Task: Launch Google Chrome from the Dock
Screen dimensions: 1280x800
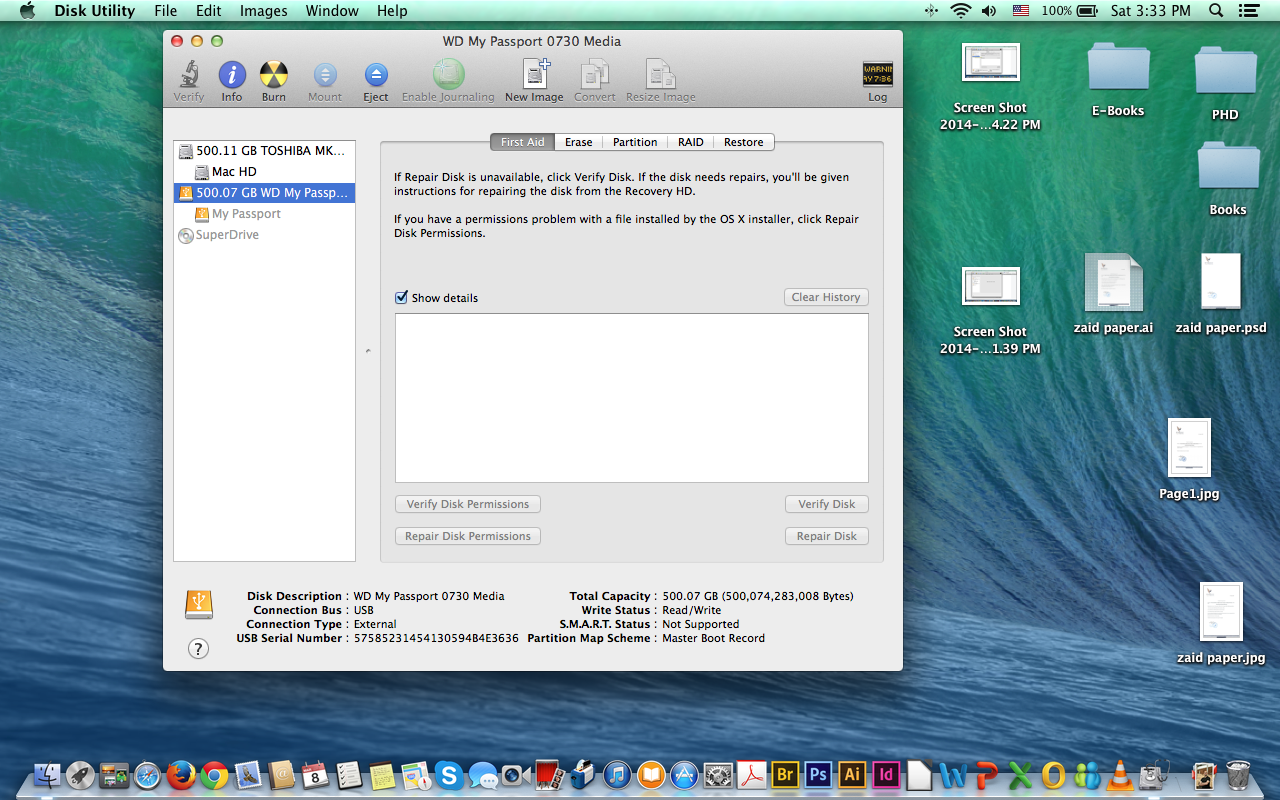Action: tap(214, 774)
